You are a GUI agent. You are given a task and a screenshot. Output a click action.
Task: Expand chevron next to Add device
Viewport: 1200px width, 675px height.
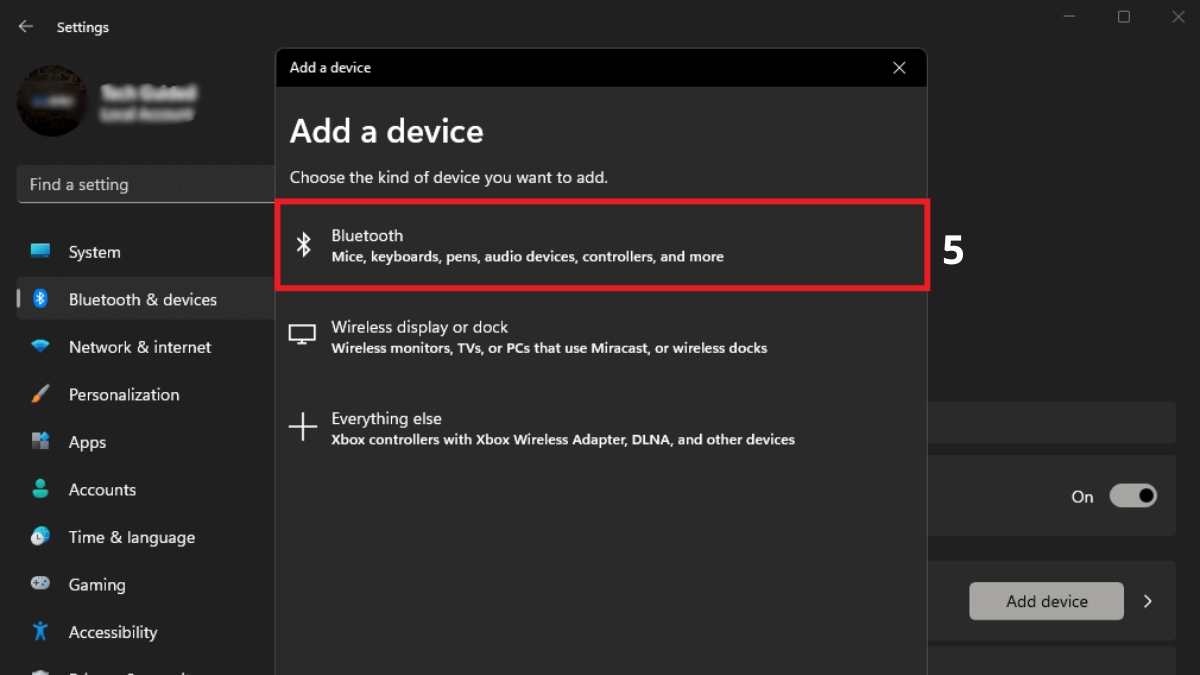1148,601
